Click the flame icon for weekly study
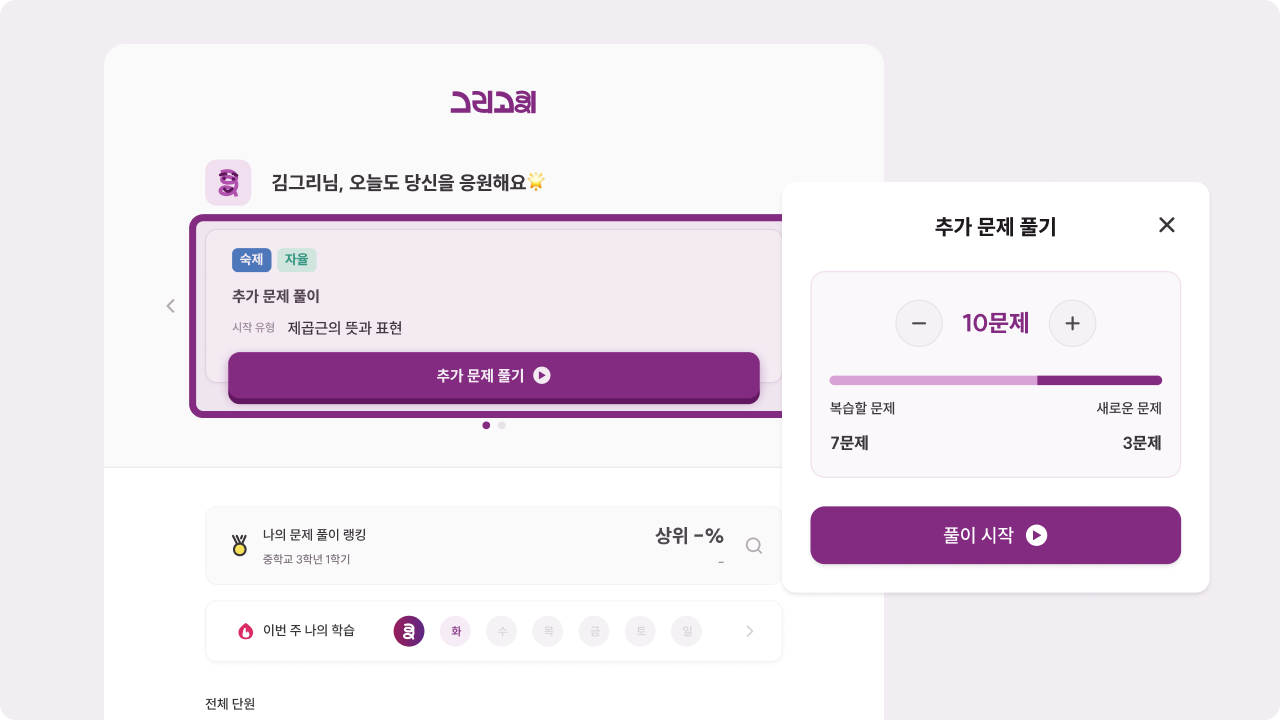 click(x=245, y=631)
